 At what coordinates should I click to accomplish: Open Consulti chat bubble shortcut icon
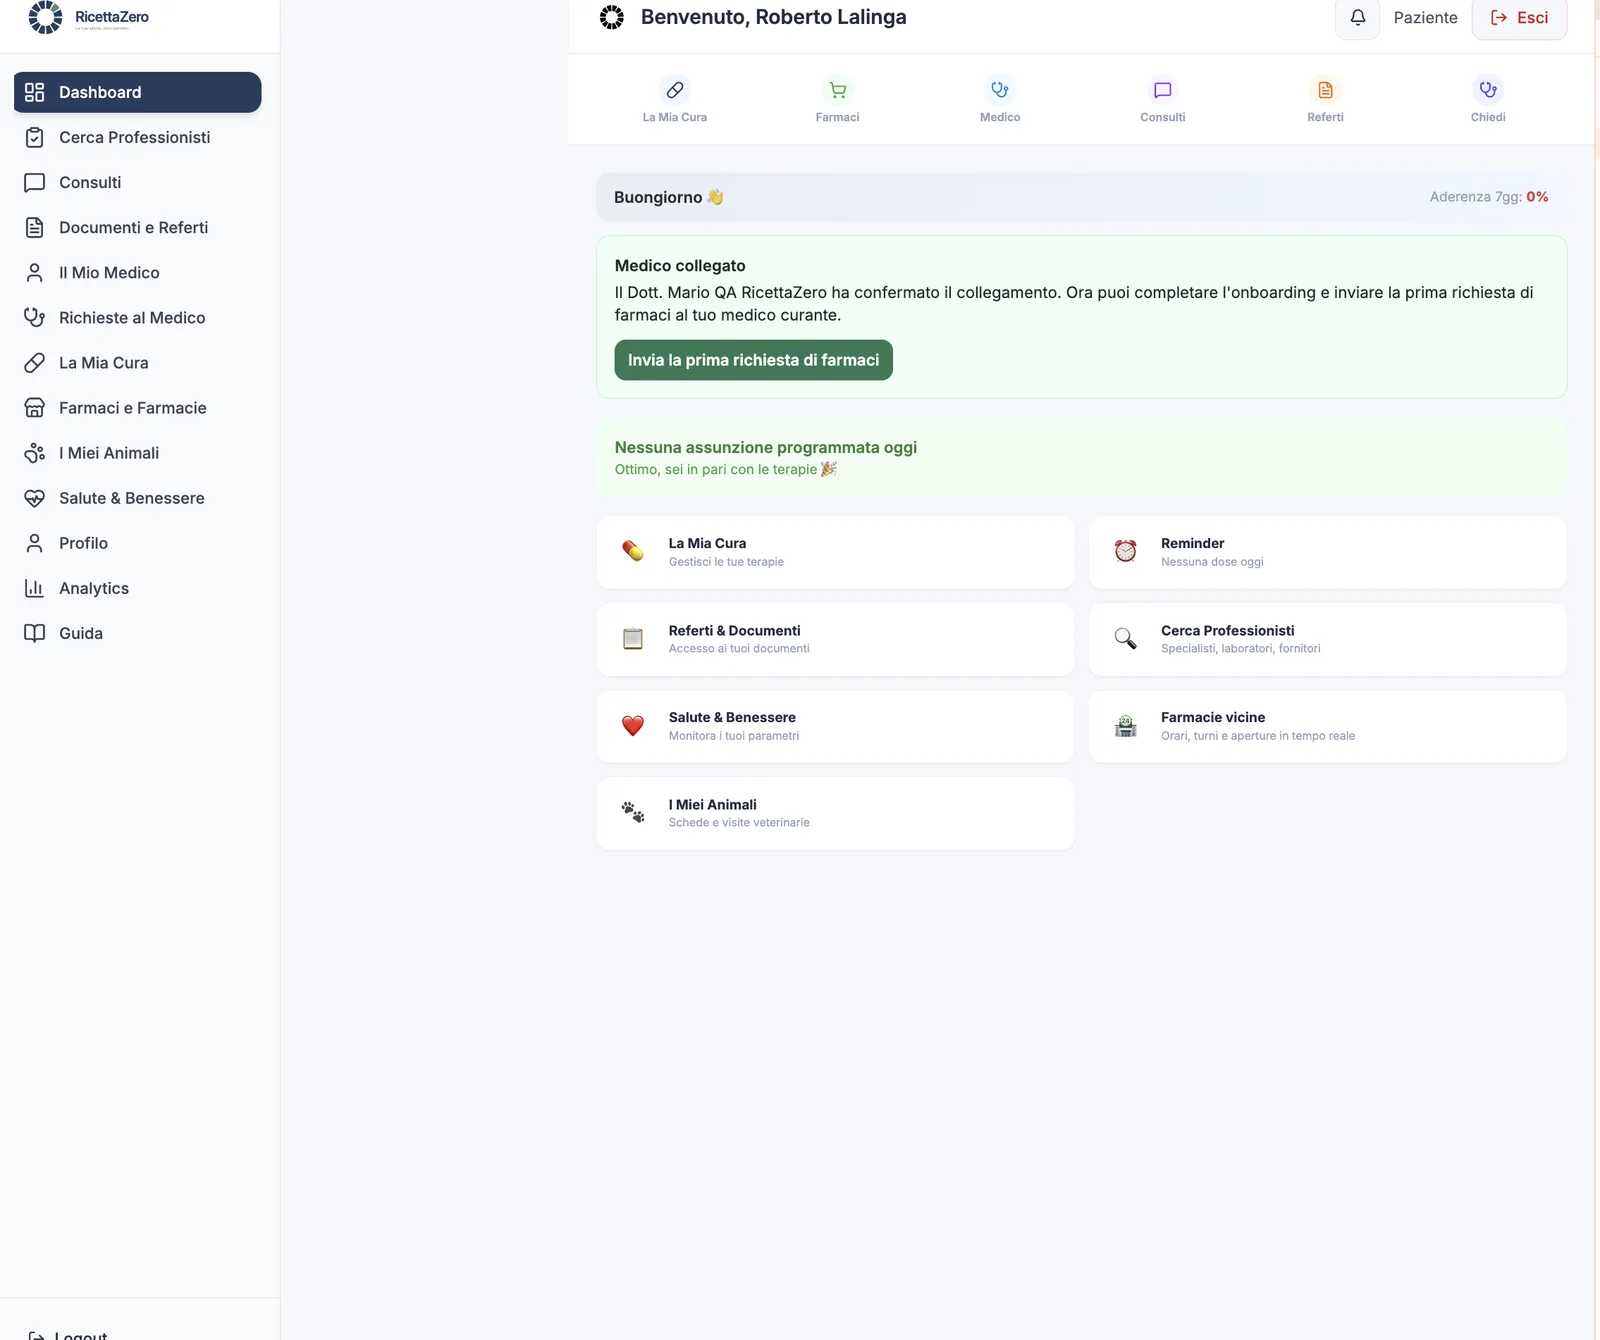point(1163,90)
